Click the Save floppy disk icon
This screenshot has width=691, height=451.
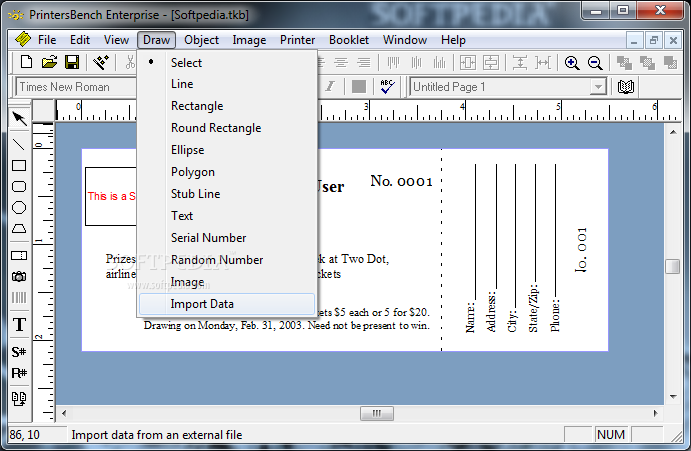(72, 62)
